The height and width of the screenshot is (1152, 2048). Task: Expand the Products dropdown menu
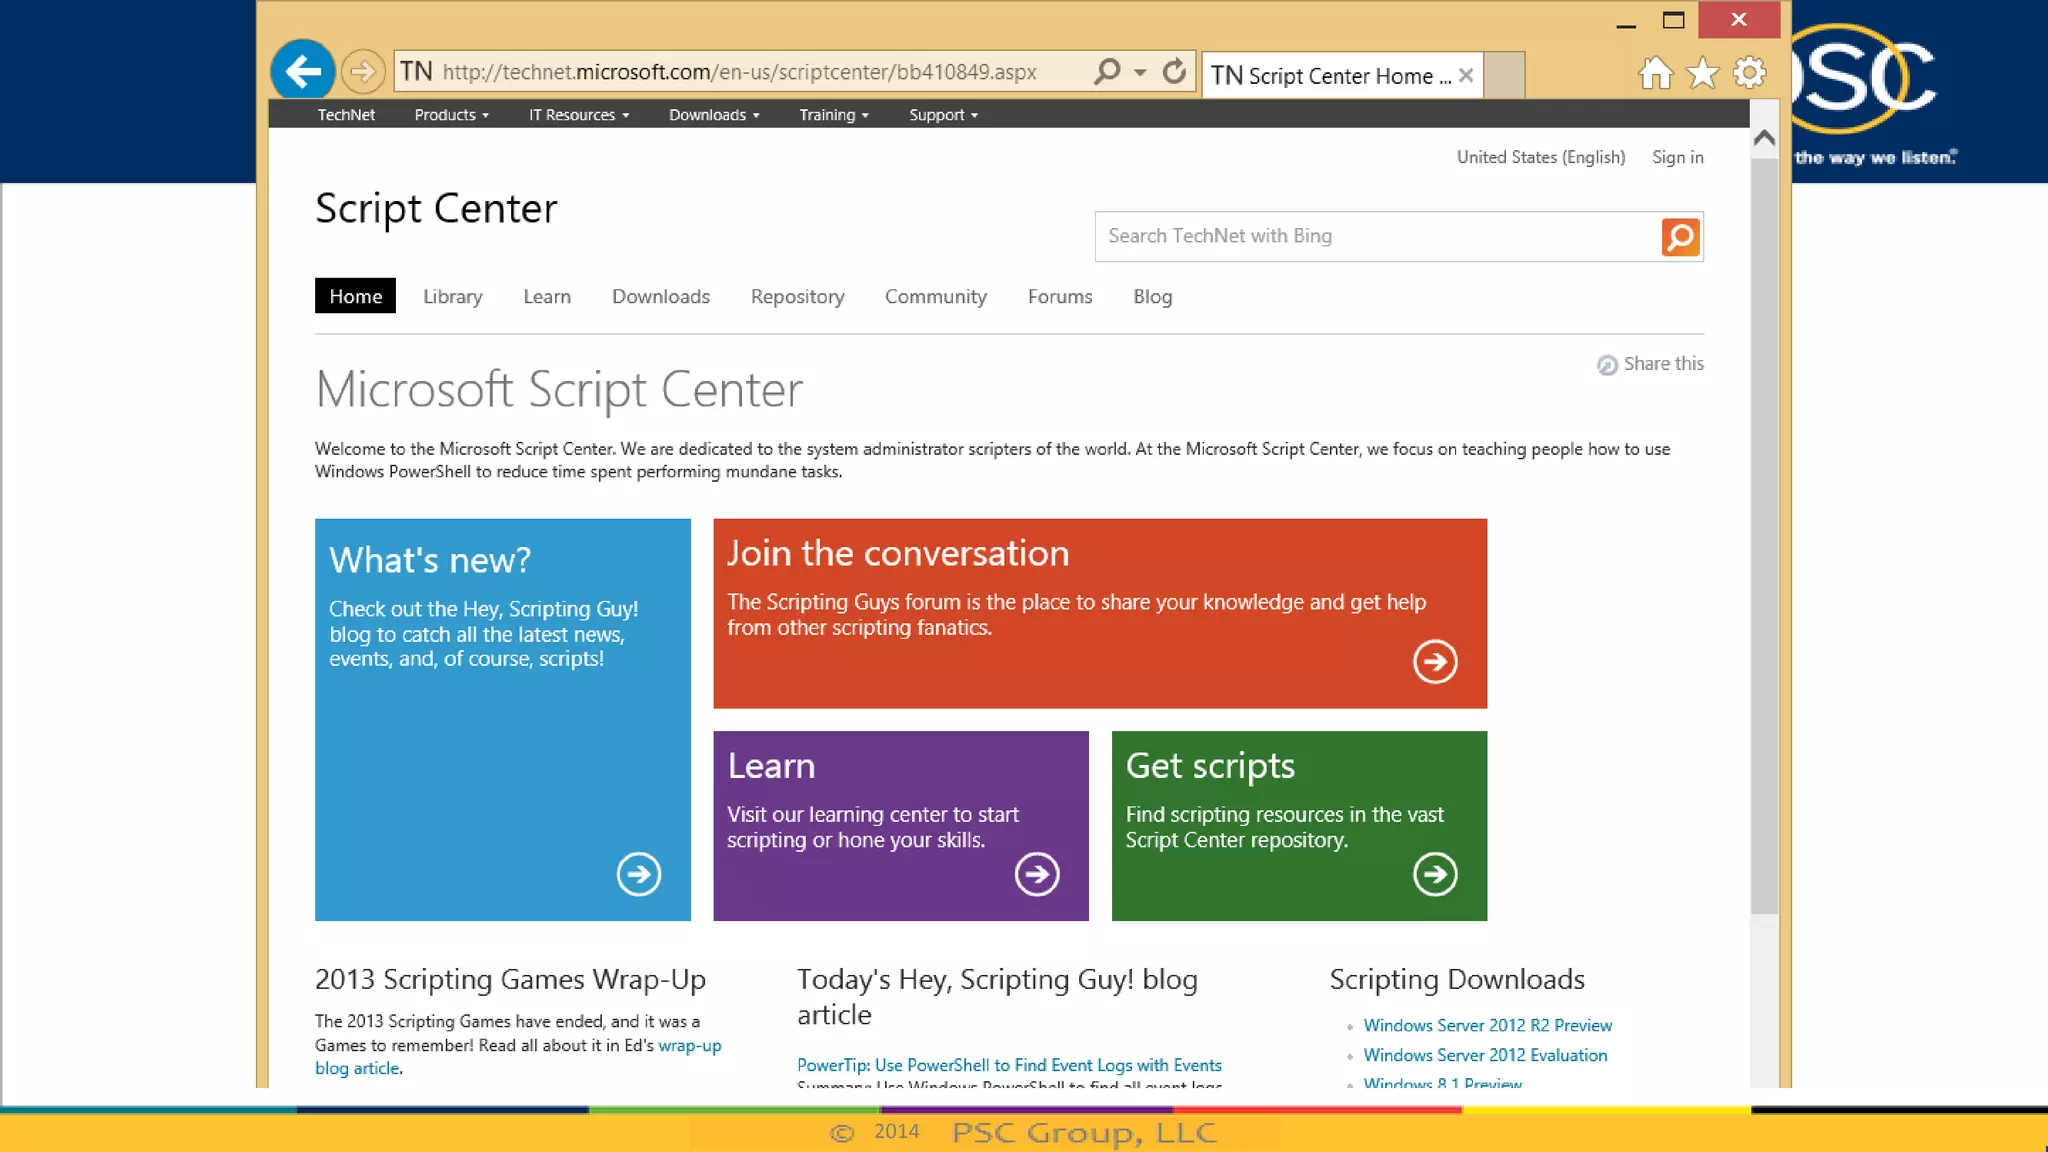[451, 115]
